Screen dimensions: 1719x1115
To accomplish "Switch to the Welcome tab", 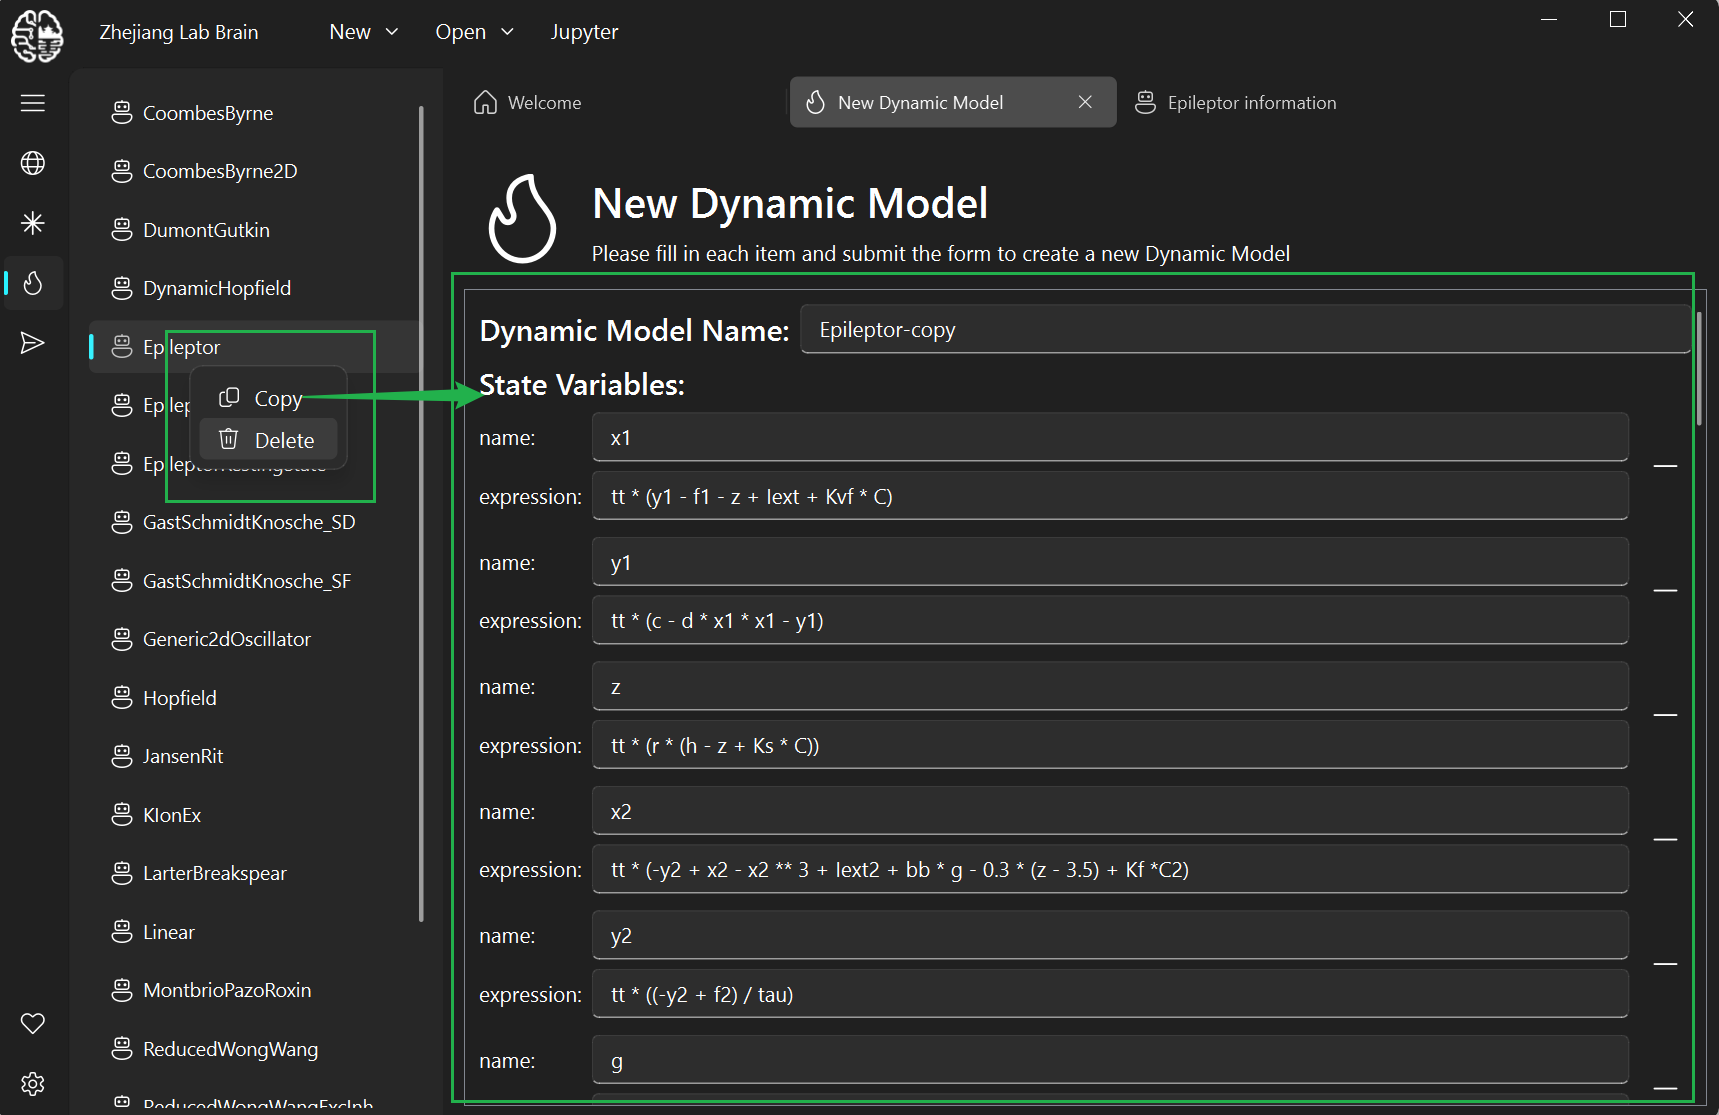I will click(x=627, y=102).
